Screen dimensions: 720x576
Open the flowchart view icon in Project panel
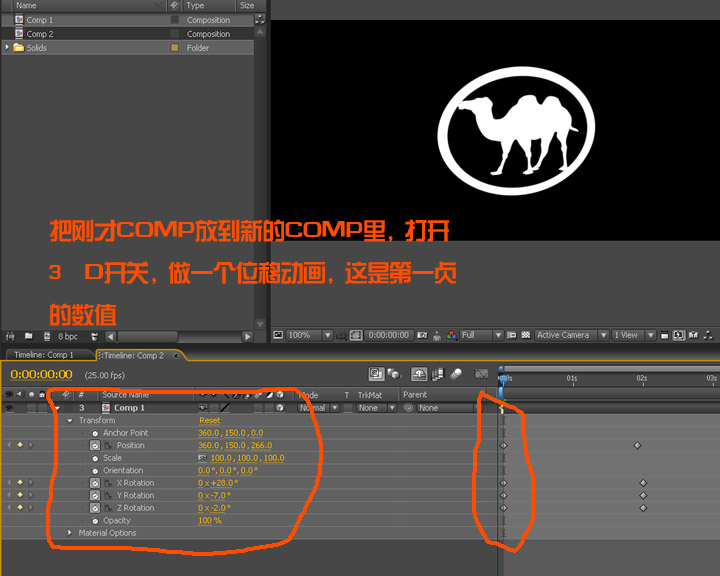tap(260, 19)
